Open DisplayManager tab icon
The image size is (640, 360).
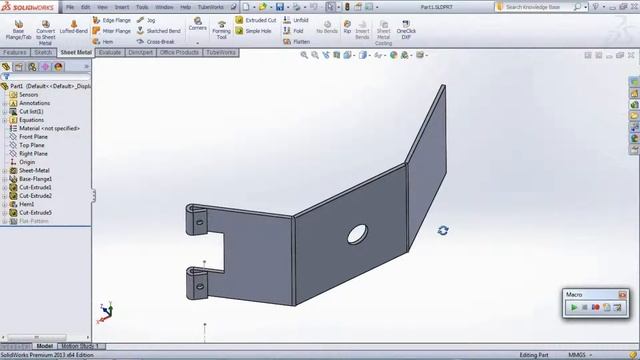pos(58,67)
